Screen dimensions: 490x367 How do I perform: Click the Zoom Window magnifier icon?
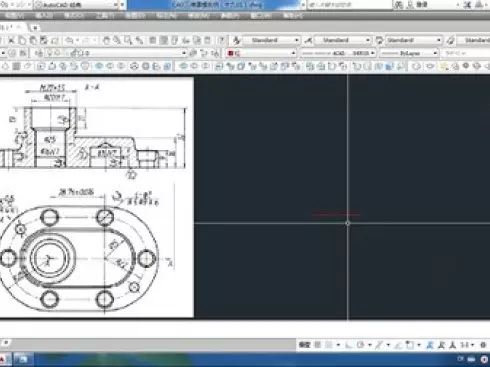pyautogui.click(x=128, y=41)
